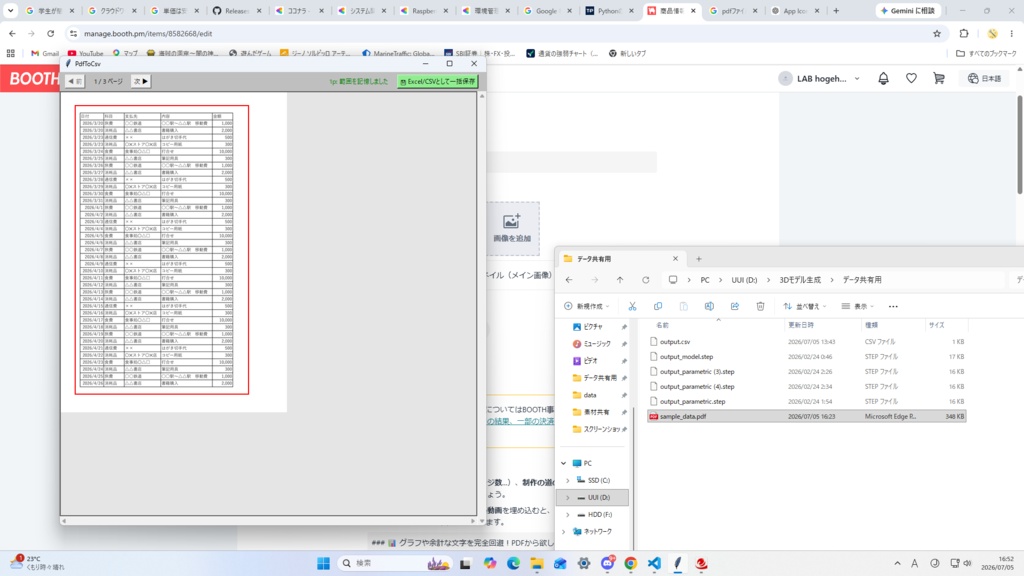The image size is (1024, 576).
Task: Open VS Code from the taskbar
Action: pyautogui.click(x=654, y=563)
